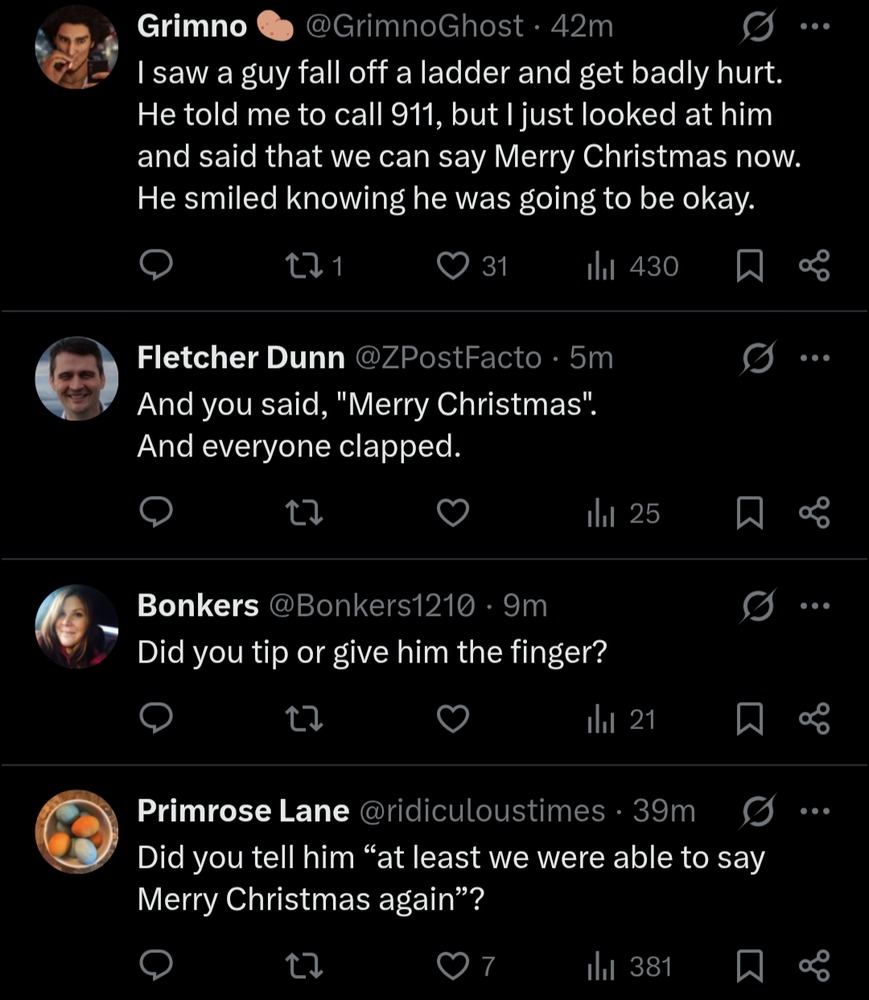This screenshot has height=1000, width=869.
Task: View 381 views on Primrose Lane's reply
Action: [630, 967]
